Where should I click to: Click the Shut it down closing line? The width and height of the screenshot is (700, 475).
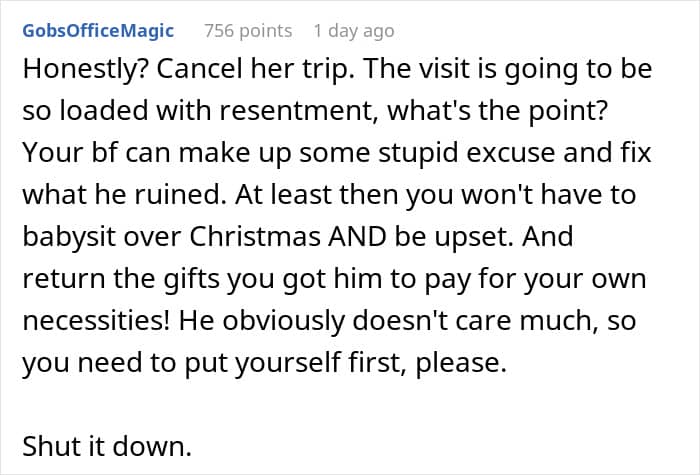tap(107, 446)
